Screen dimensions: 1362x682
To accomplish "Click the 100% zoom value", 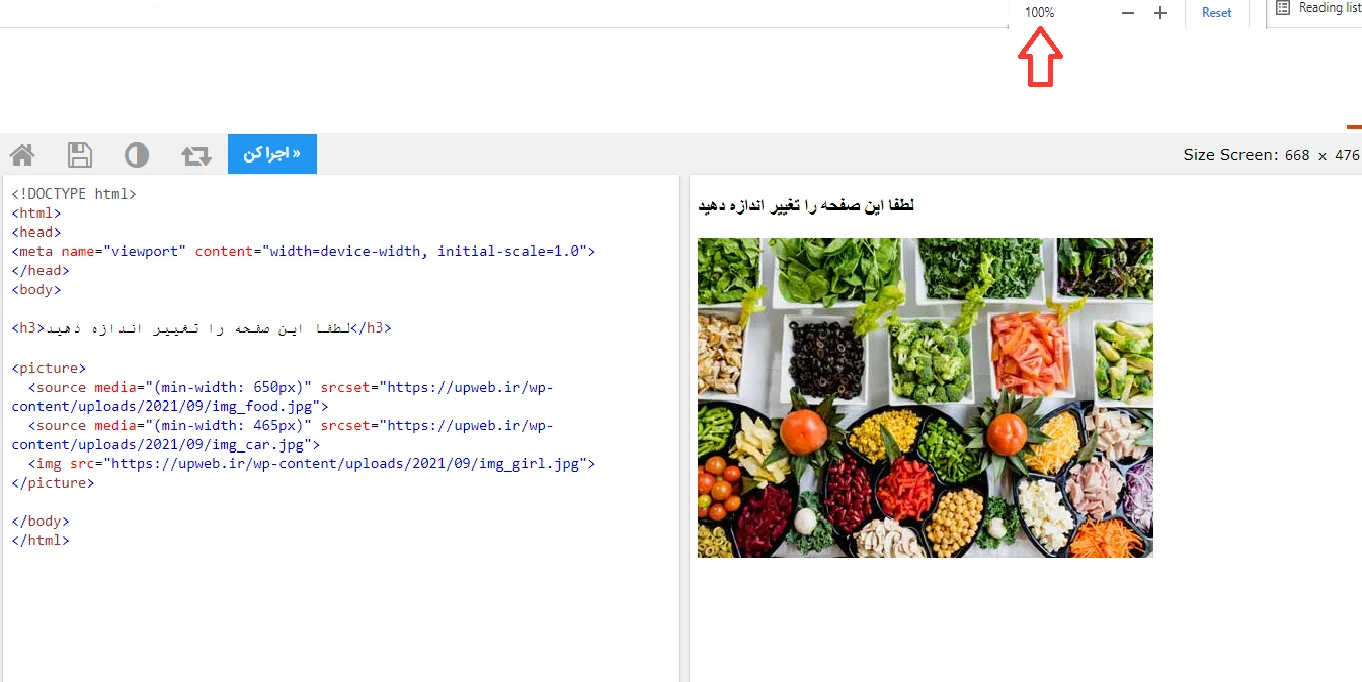I will click(x=1039, y=13).
